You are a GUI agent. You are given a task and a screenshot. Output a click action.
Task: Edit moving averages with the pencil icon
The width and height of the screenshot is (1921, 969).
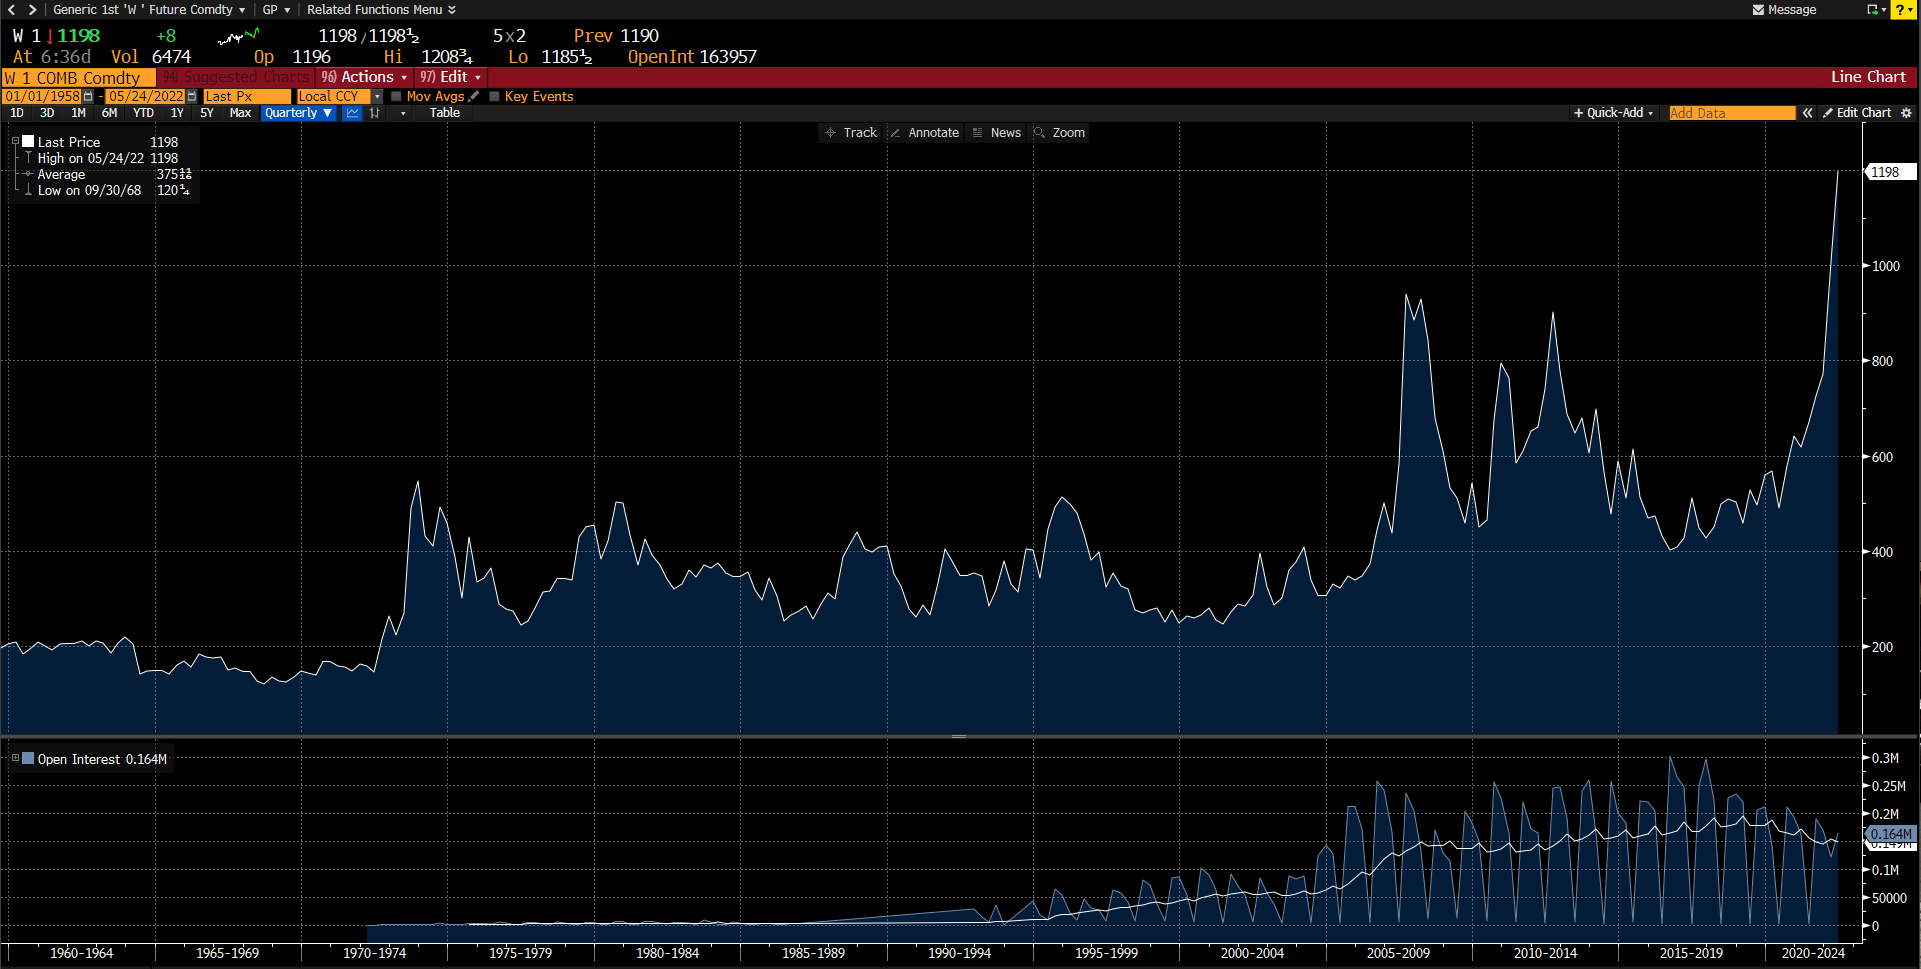pyautogui.click(x=474, y=97)
